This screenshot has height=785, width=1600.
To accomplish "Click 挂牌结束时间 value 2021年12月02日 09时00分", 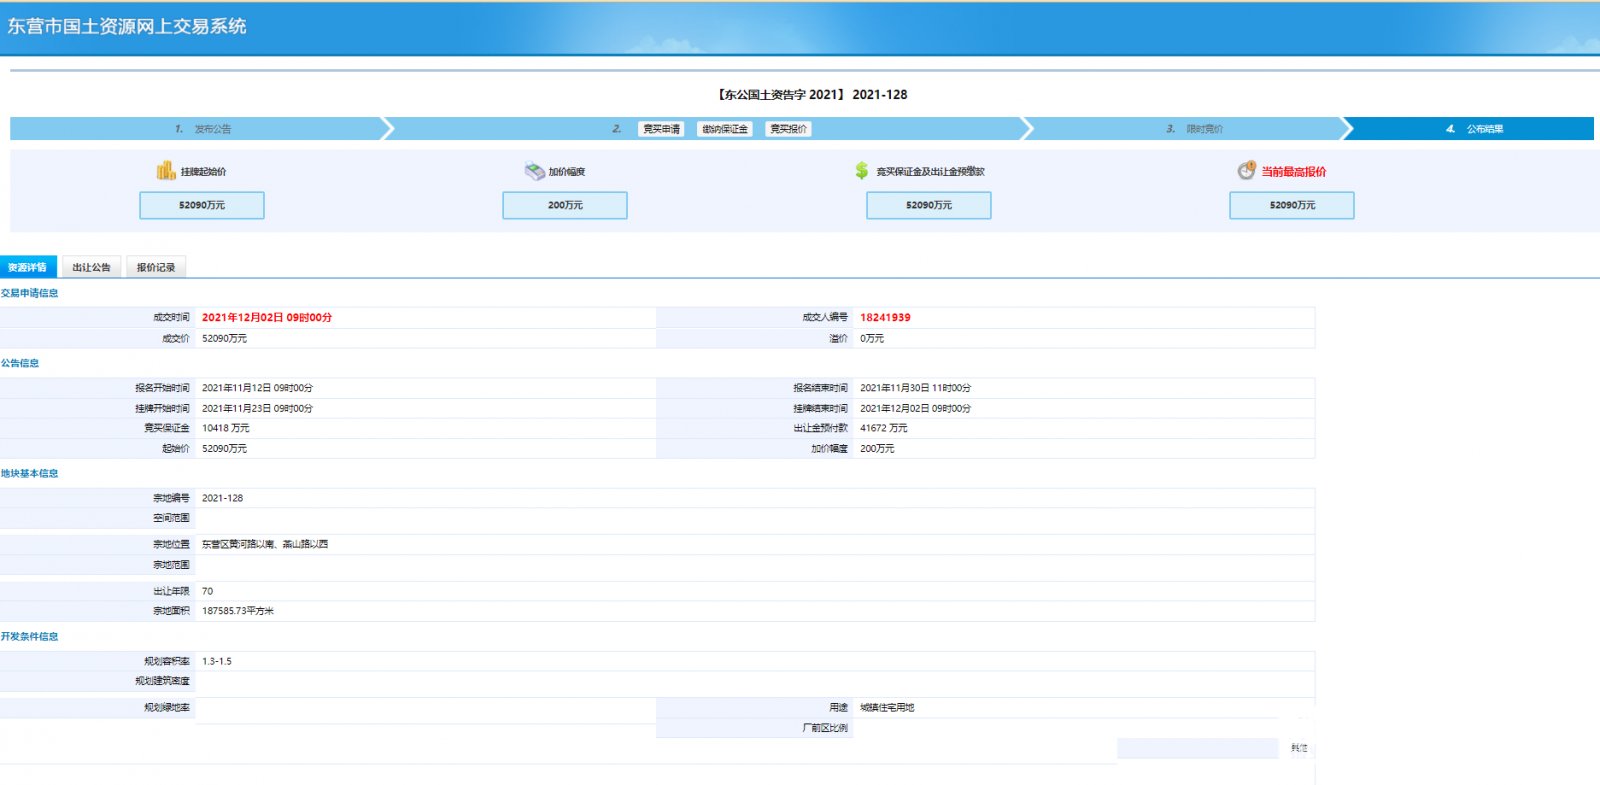I will (916, 408).
